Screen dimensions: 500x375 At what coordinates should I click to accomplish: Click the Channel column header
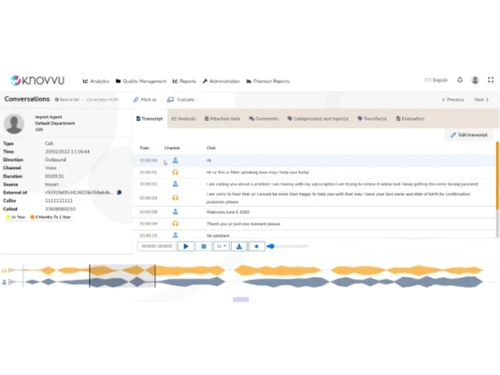coord(172,148)
